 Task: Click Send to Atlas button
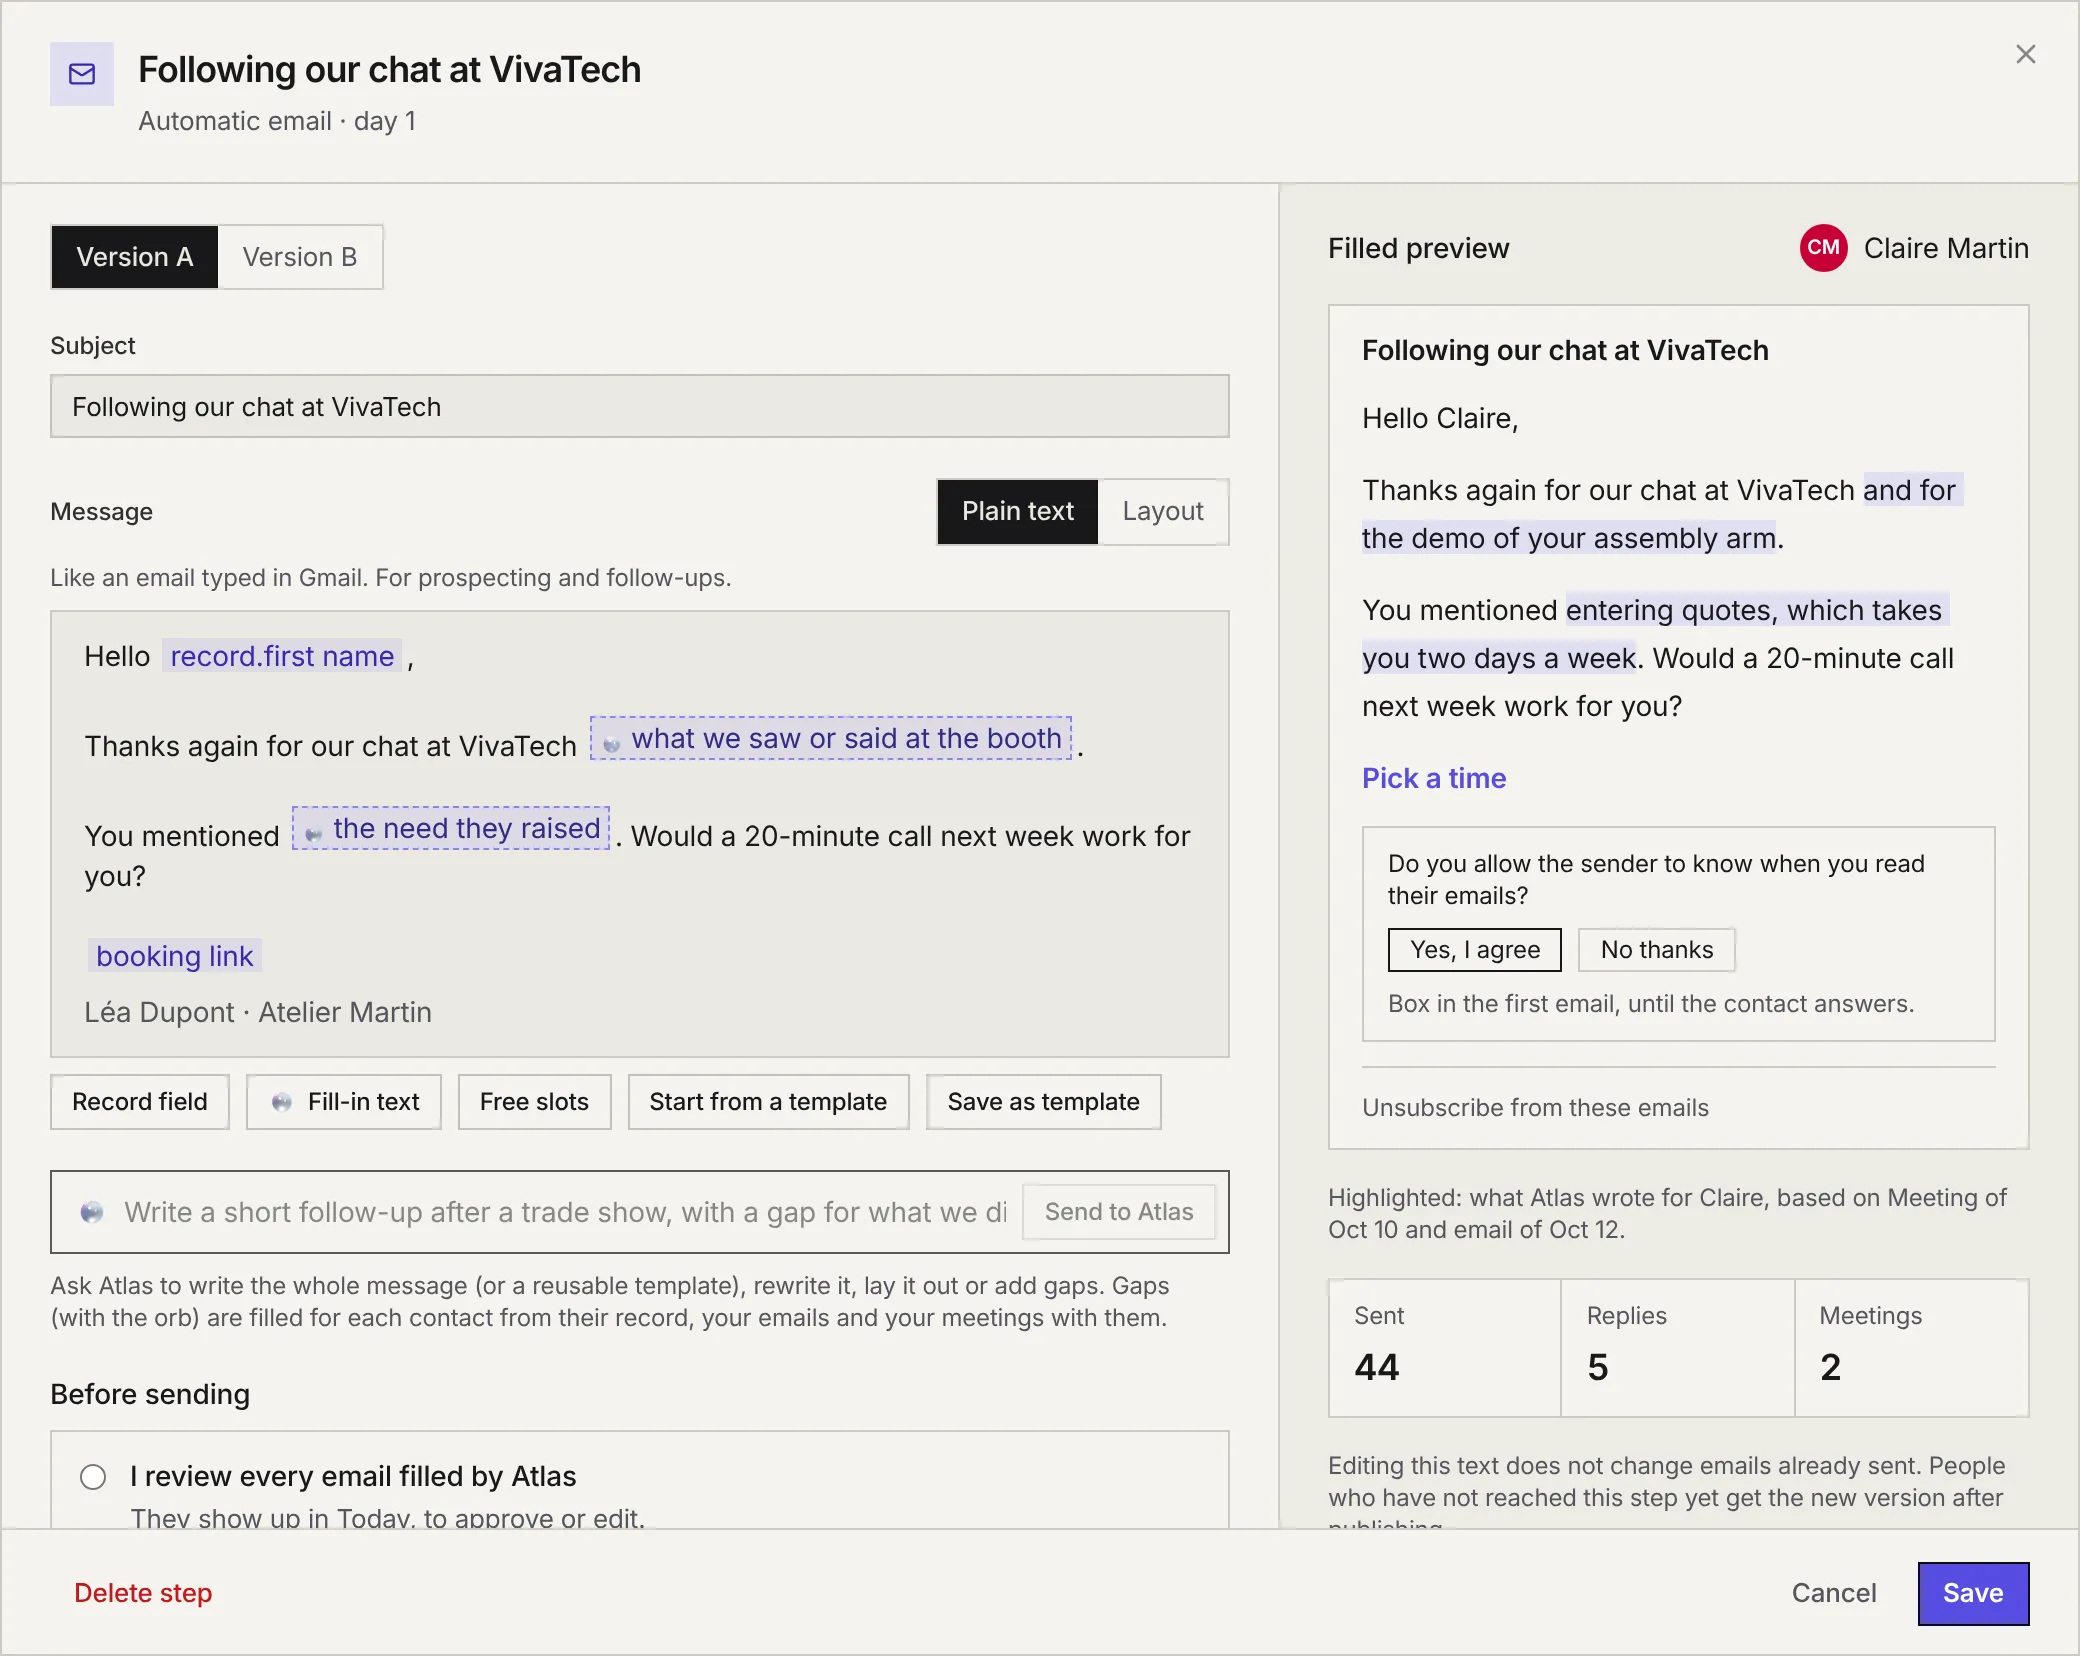[1119, 1212]
